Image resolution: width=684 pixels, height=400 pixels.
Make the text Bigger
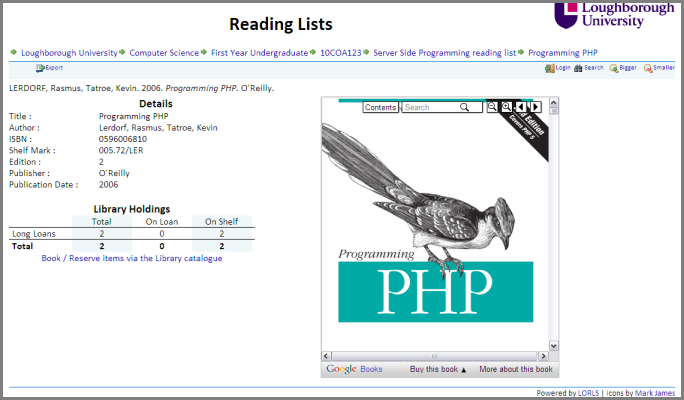pyautogui.click(x=615, y=68)
